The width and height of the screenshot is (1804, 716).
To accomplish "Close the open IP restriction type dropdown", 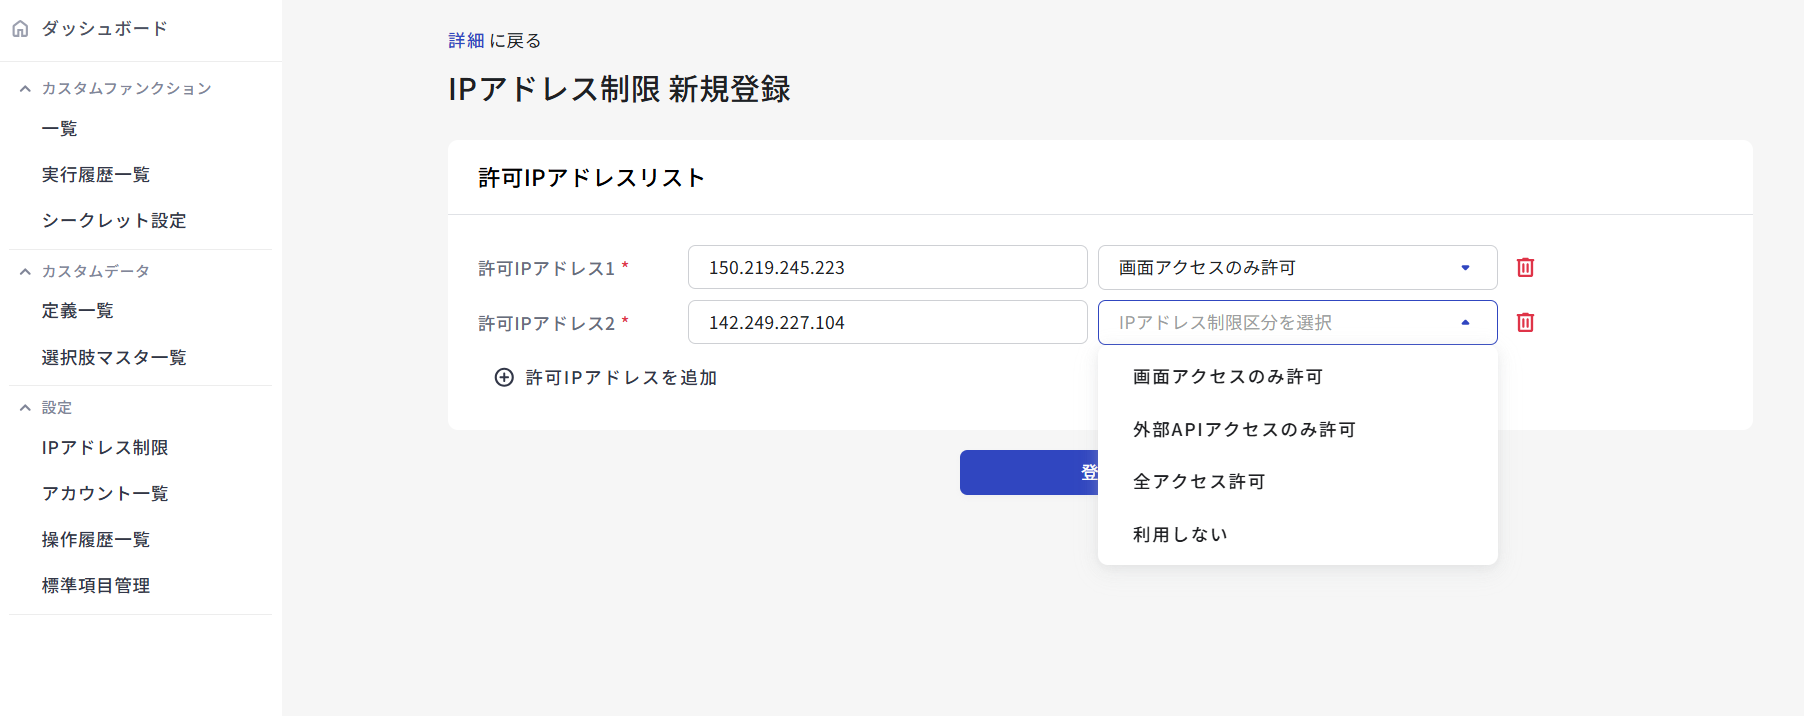I will tap(1464, 322).
